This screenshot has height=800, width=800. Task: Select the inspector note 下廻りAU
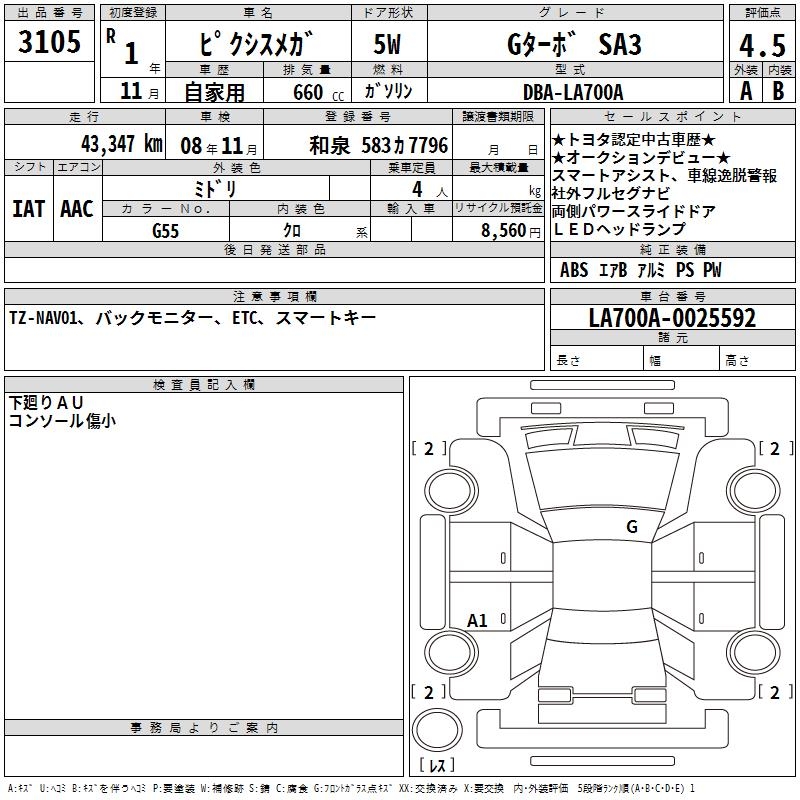(x=46, y=403)
